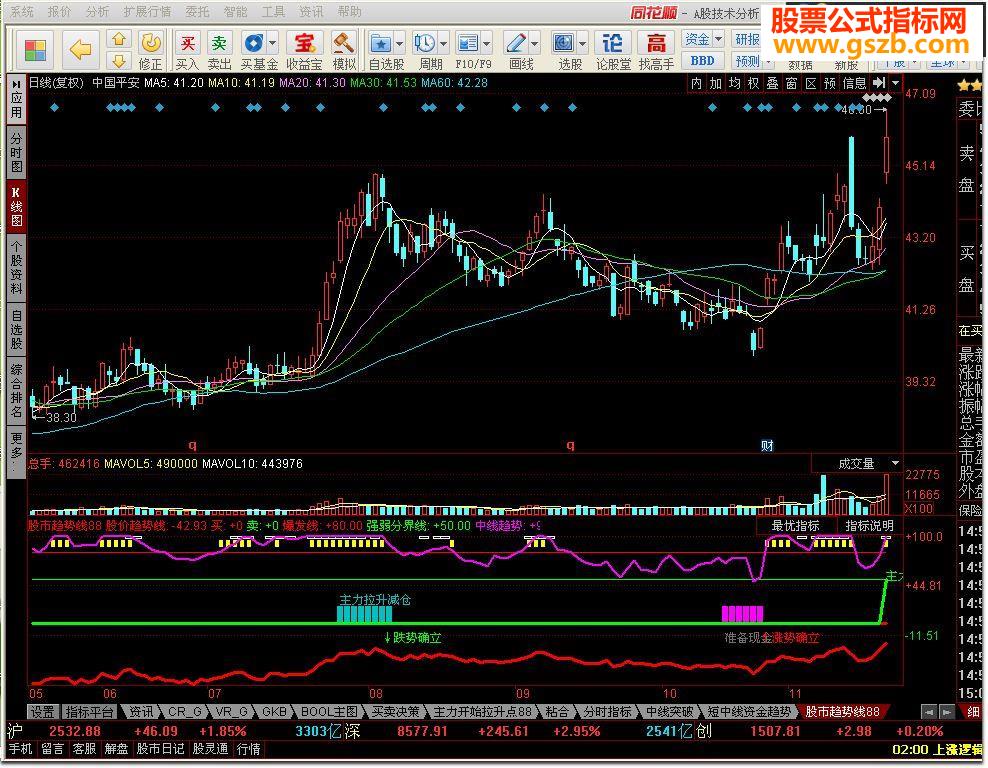Switch to the BOOL主图 tab

click(x=329, y=711)
